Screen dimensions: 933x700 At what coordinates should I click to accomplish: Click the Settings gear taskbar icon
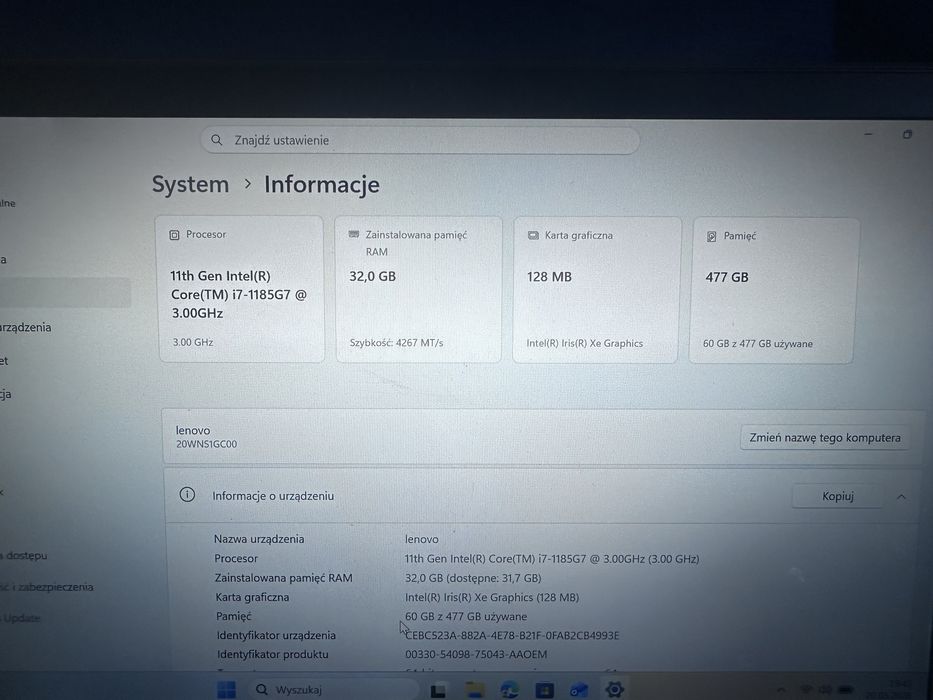[614, 689]
